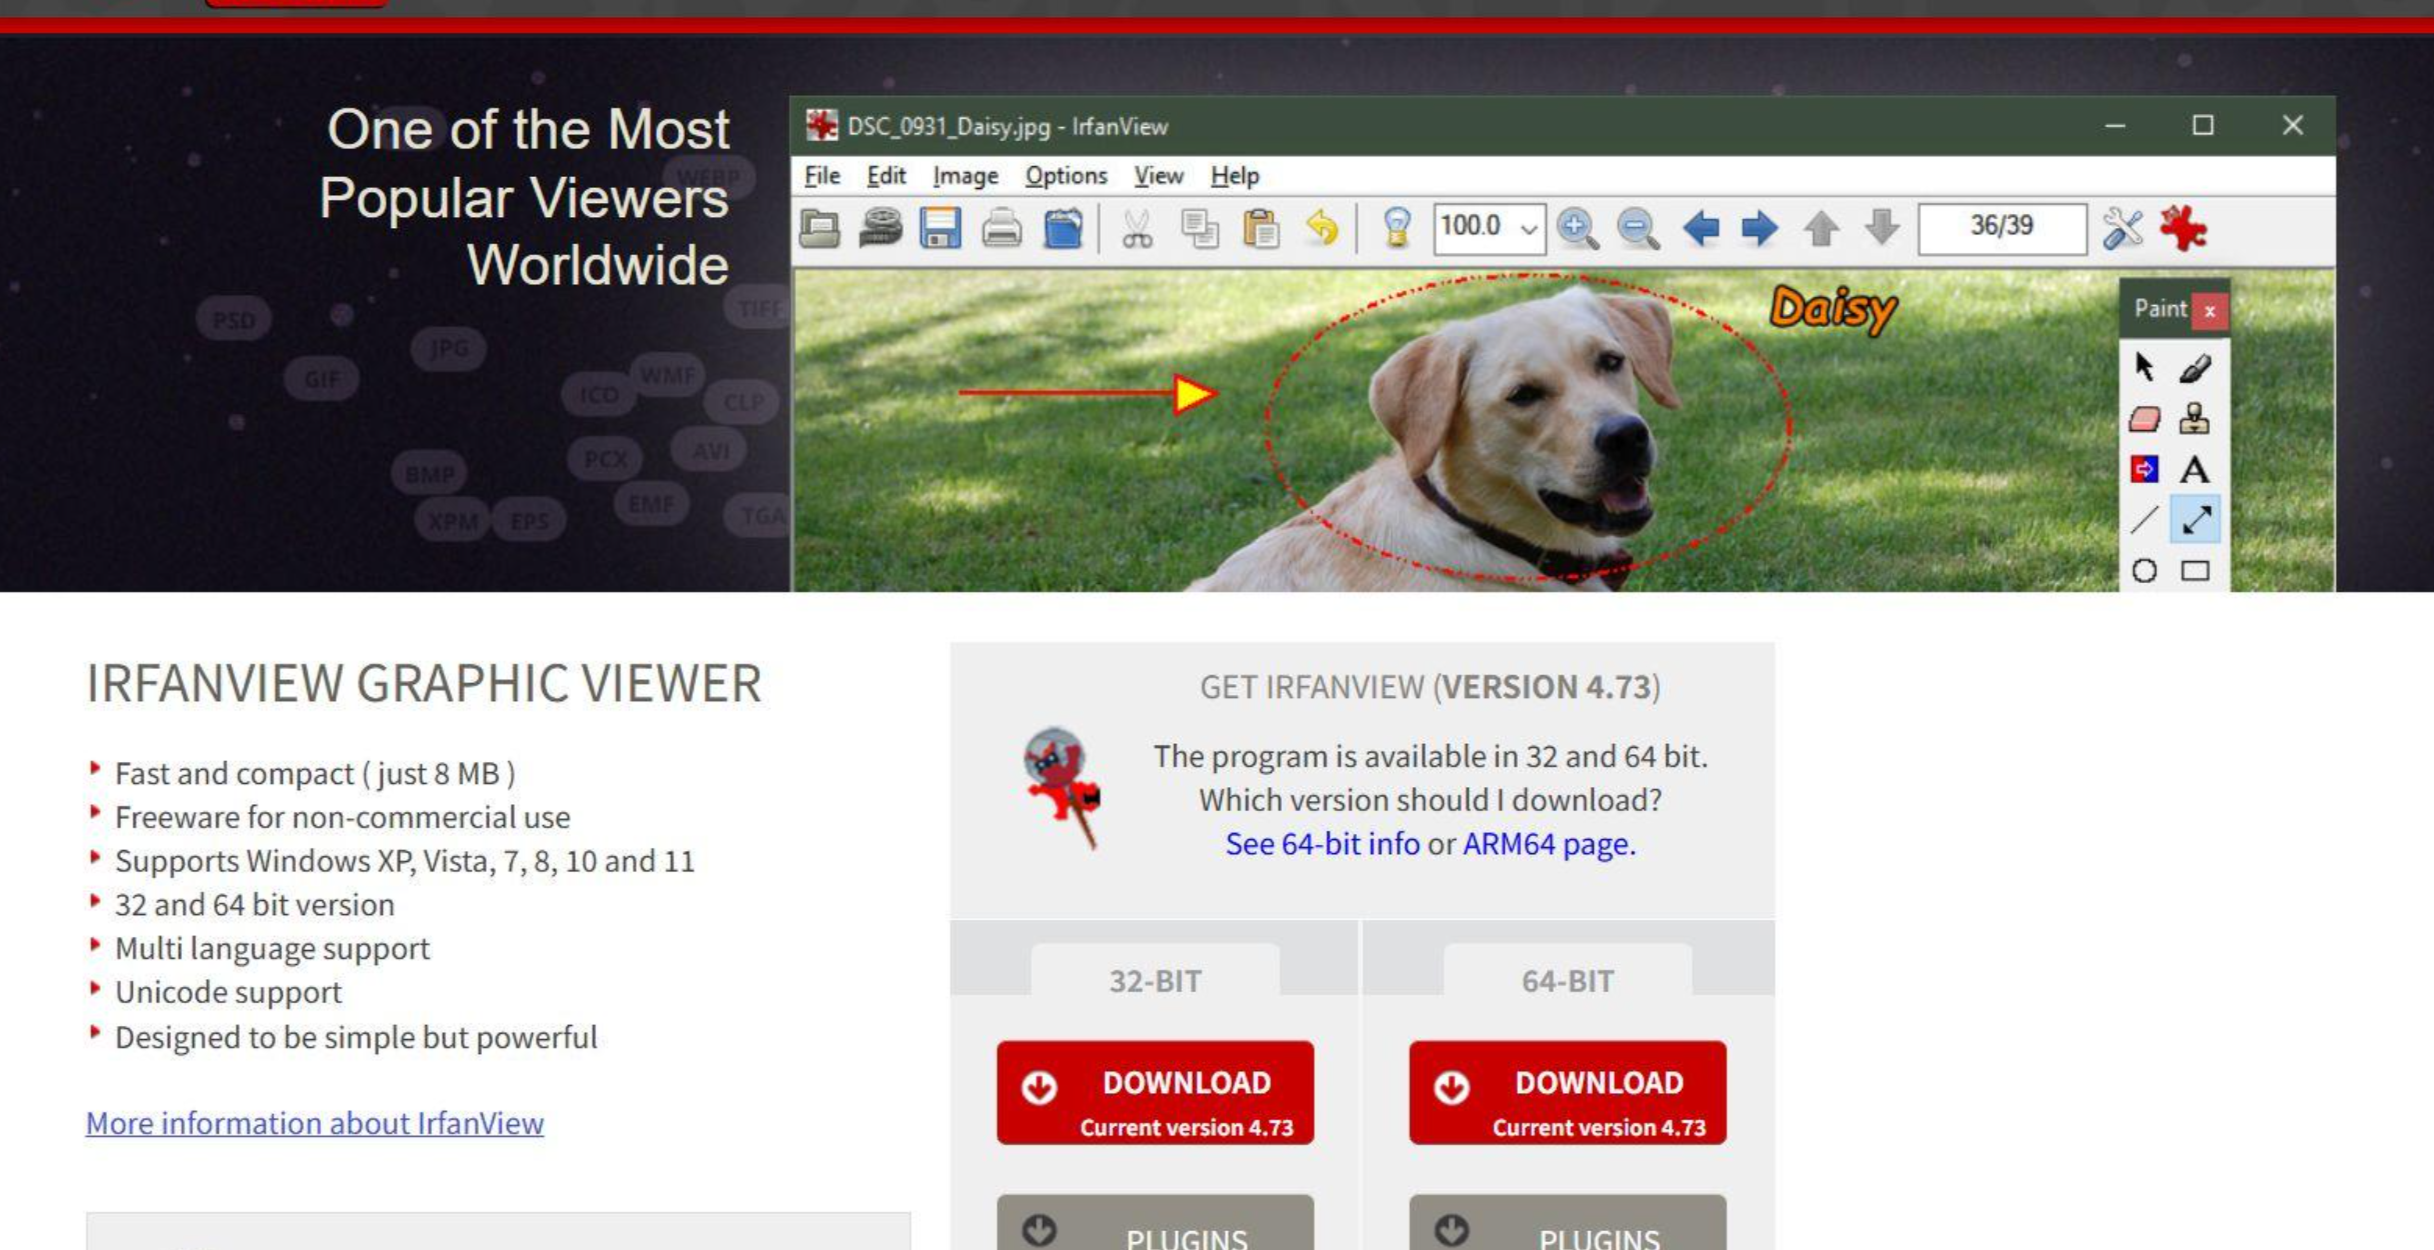
Task: Select the arrow line tool in Paint
Action: (2195, 520)
